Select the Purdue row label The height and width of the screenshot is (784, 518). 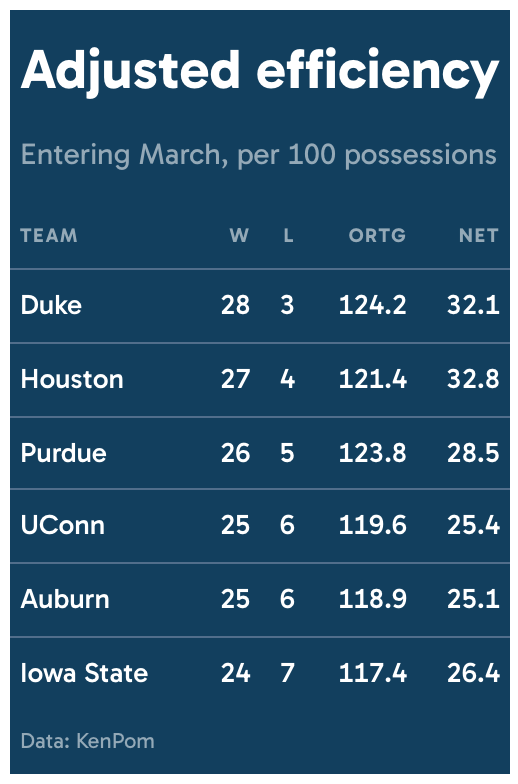click(x=64, y=453)
